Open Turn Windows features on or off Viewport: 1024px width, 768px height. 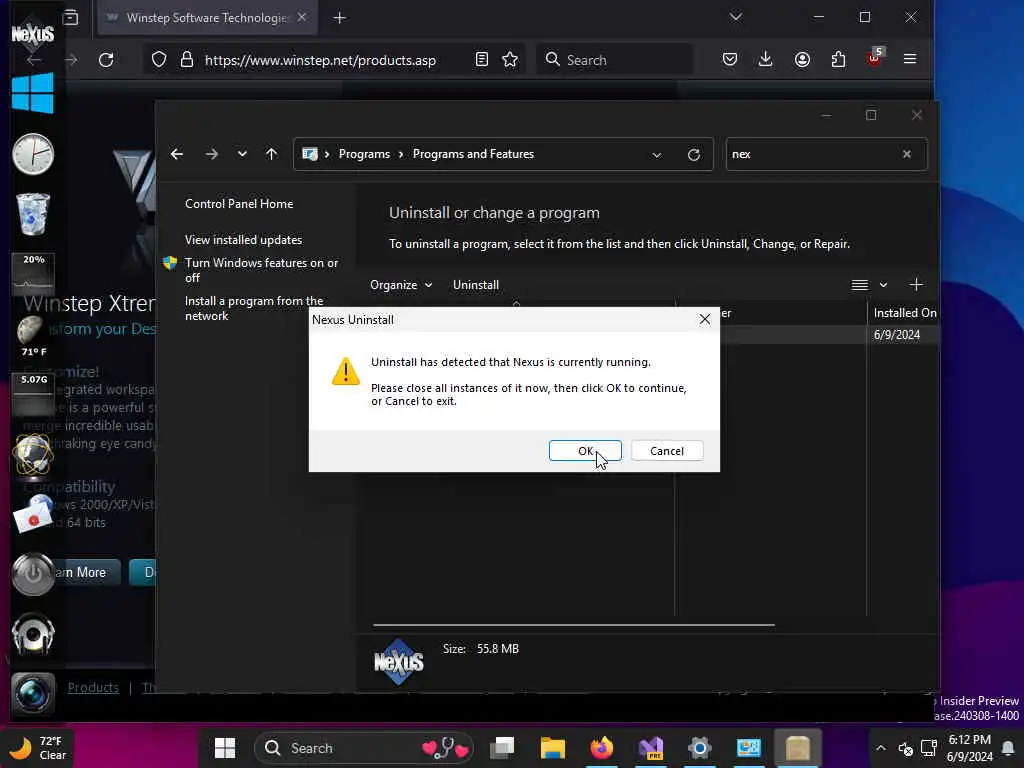coord(261,270)
